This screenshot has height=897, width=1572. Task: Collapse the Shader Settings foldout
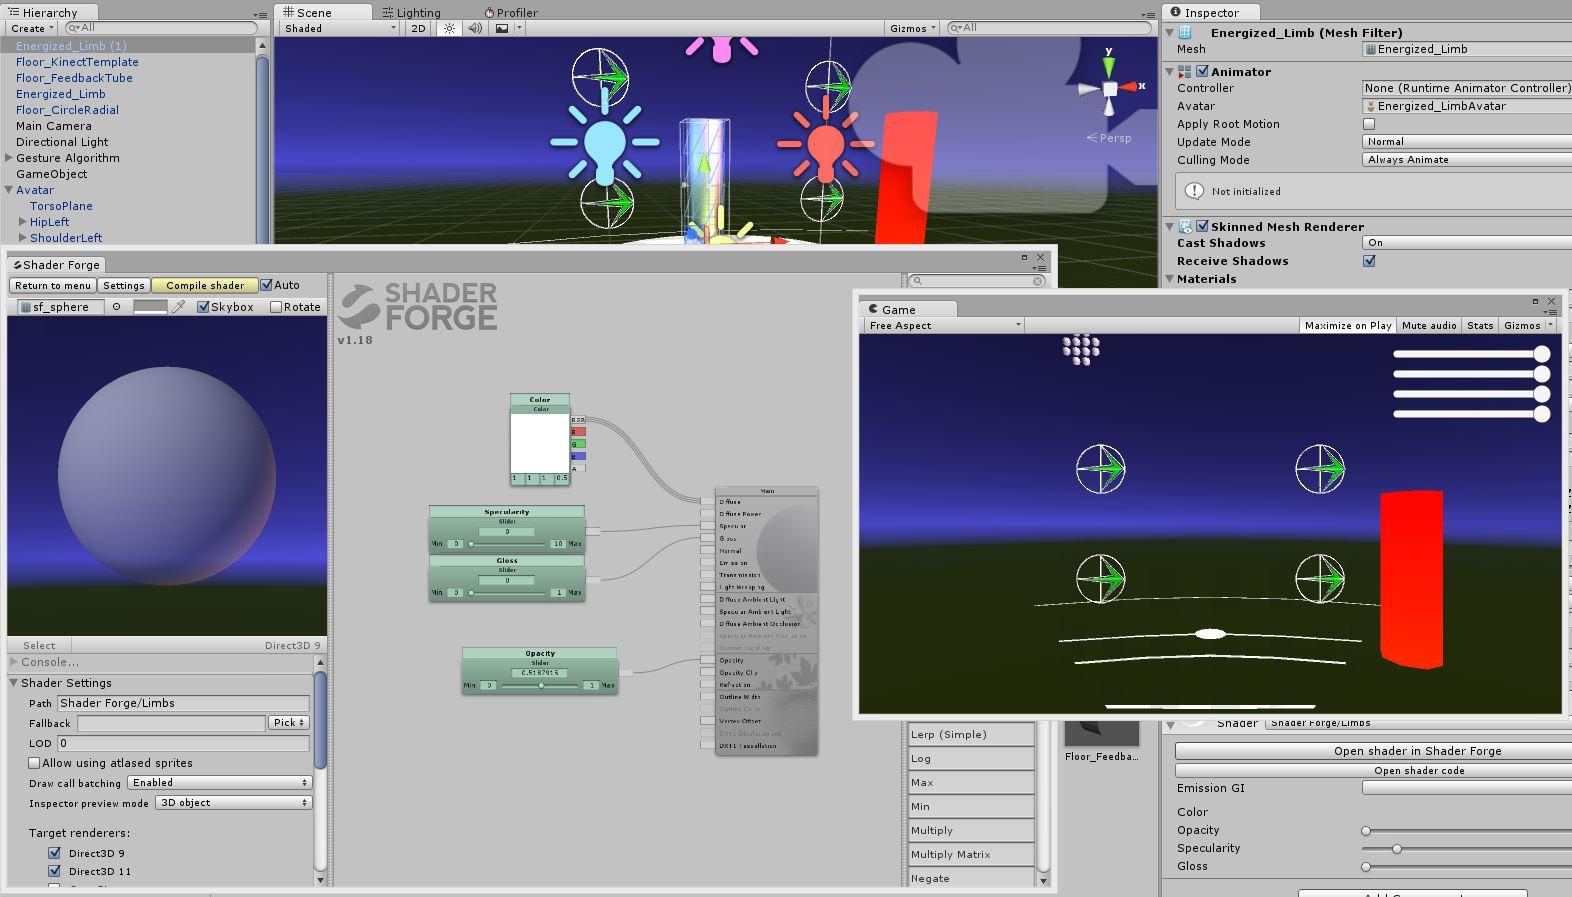click(x=14, y=683)
